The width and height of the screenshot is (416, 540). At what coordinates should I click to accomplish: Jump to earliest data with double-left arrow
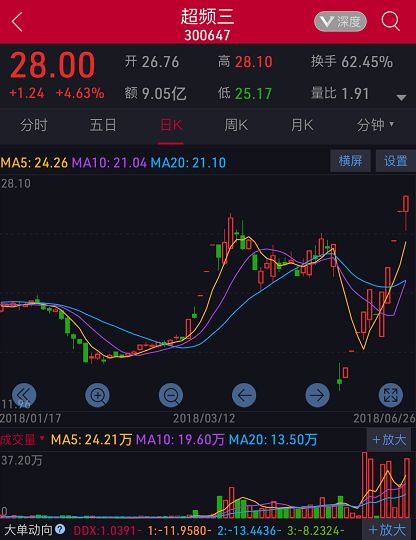coord(24,395)
